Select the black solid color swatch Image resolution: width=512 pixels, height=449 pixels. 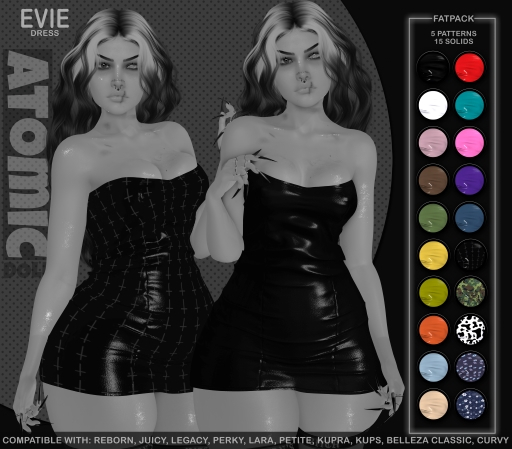point(433,67)
